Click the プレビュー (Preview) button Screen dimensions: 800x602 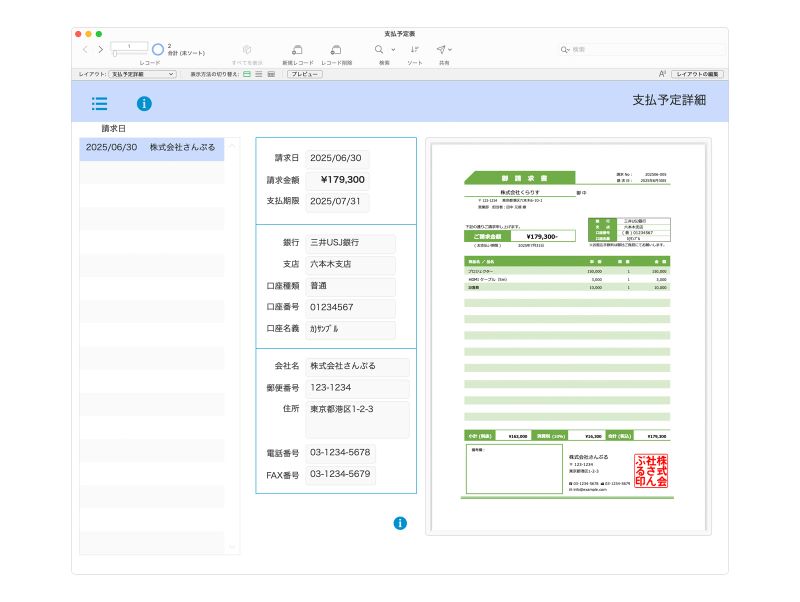304,74
